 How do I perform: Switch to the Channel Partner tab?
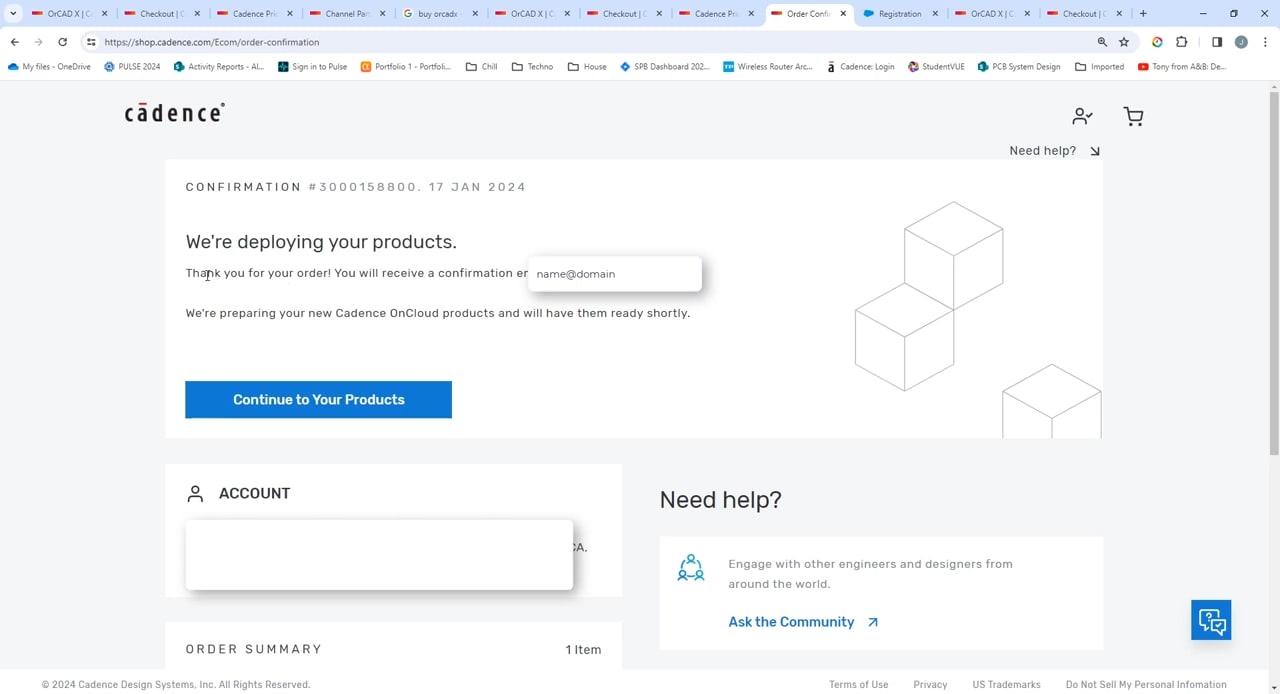[346, 14]
